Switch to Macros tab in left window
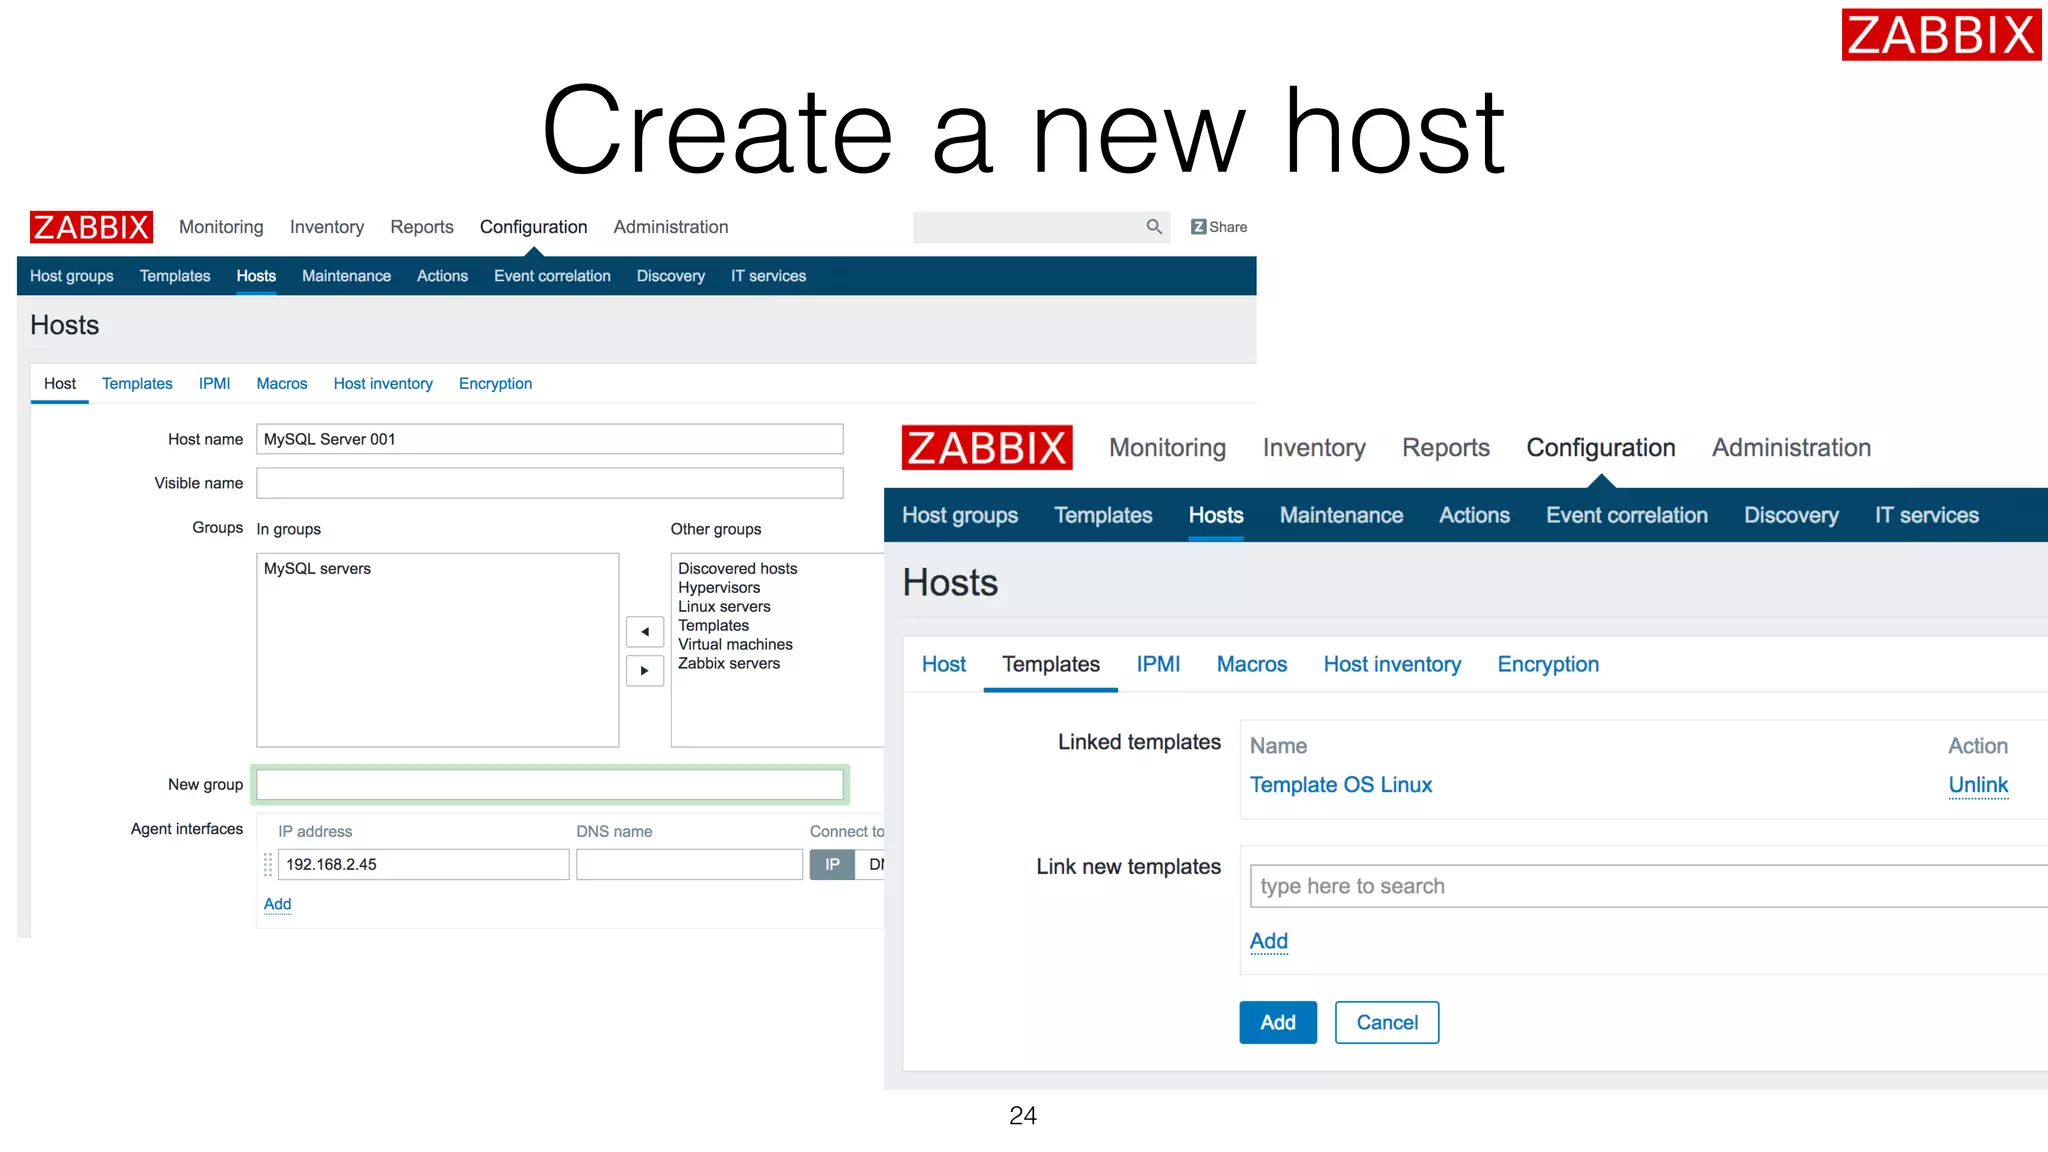Image resolution: width=2048 pixels, height=1152 pixels. [x=282, y=384]
